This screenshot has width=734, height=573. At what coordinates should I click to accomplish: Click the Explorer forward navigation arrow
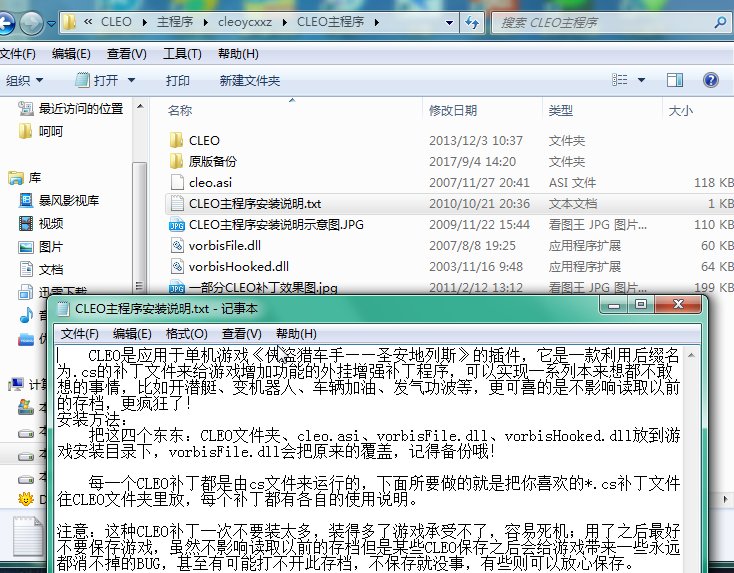31,22
